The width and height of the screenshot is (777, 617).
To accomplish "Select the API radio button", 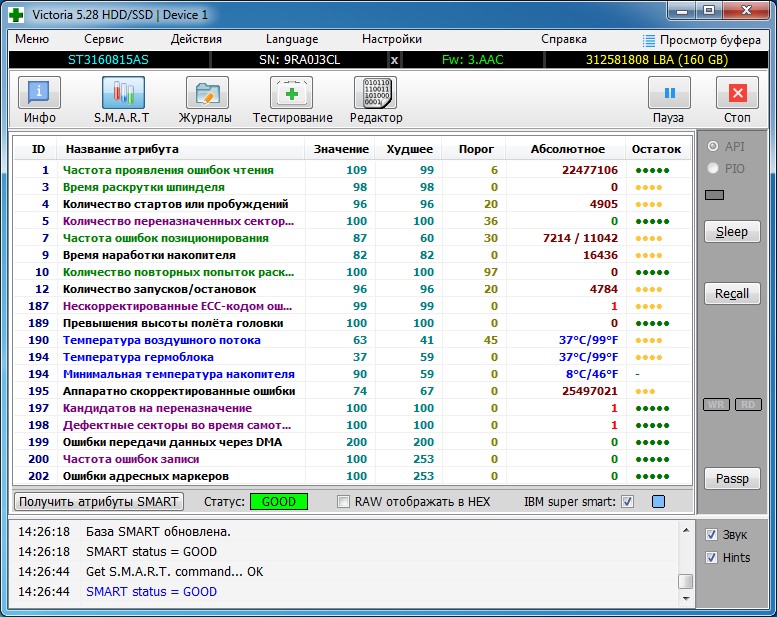I will (x=713, y=146).
